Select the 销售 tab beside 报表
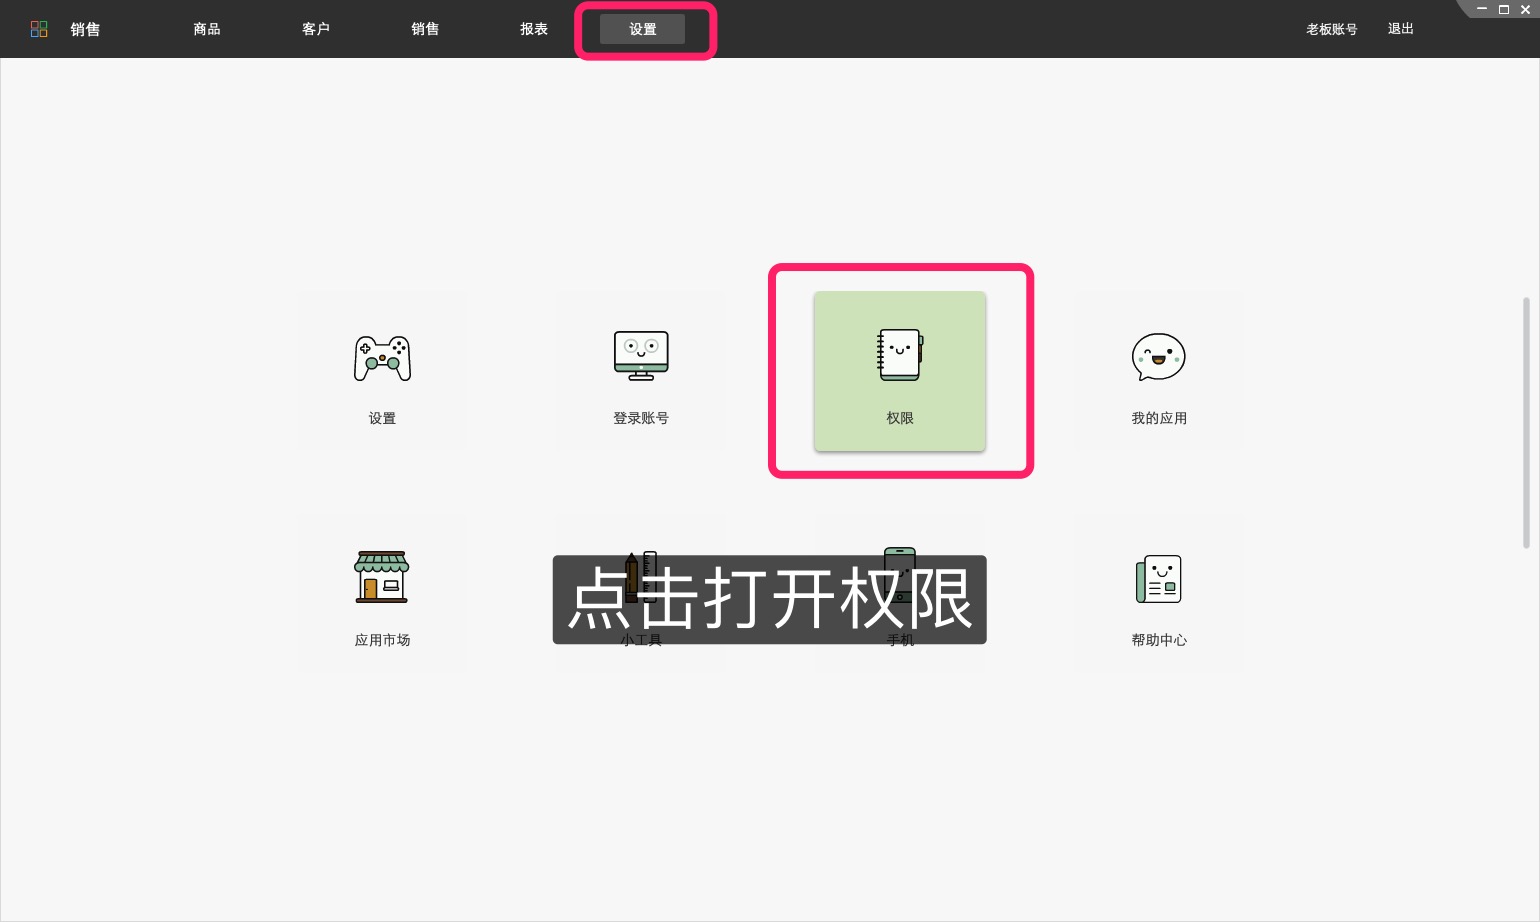 coord(425,29)
